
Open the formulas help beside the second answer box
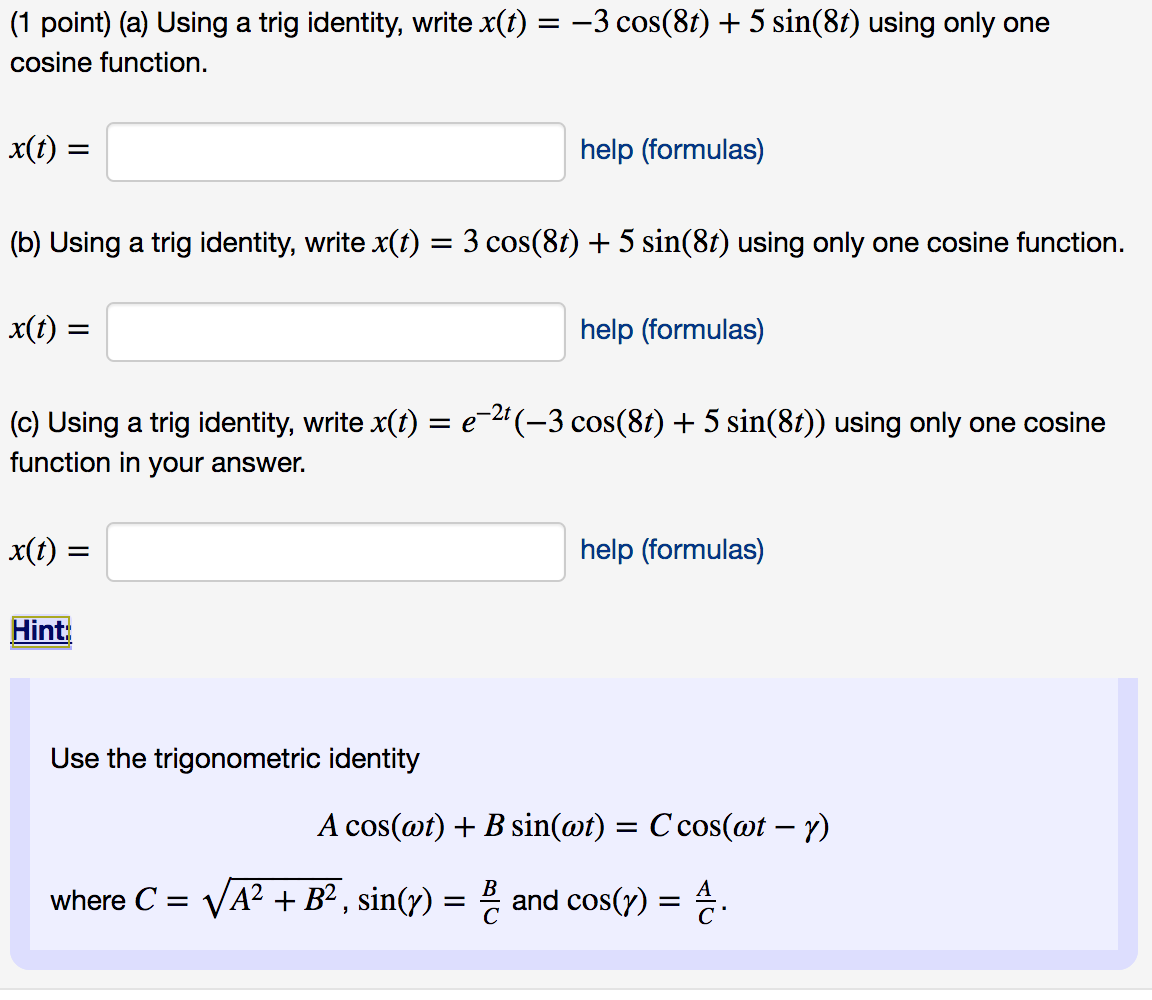671,330
